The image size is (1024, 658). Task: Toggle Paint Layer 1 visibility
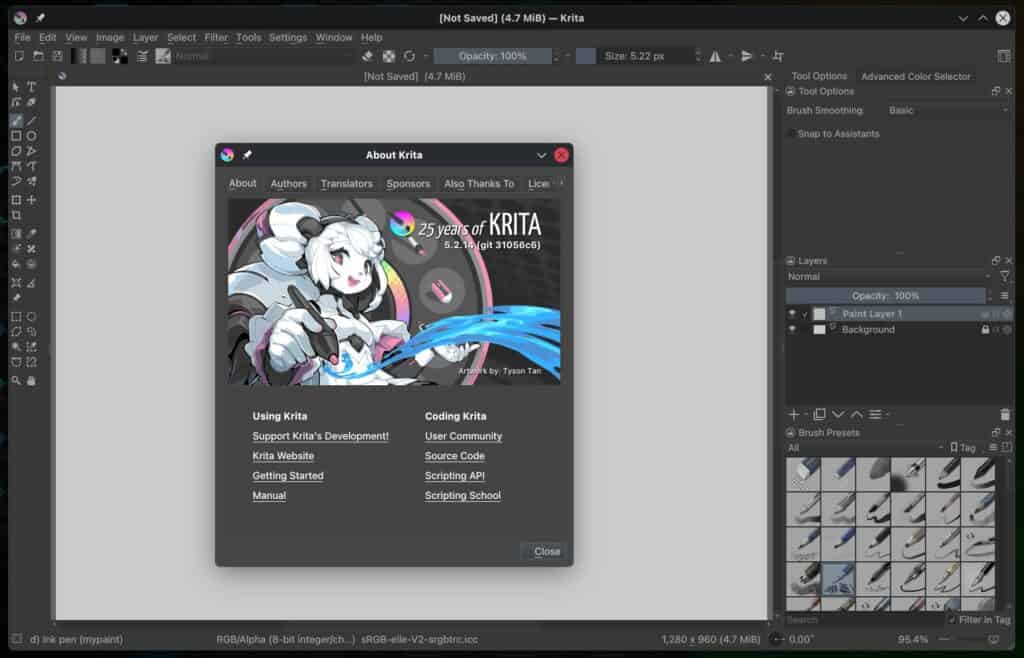789,313
